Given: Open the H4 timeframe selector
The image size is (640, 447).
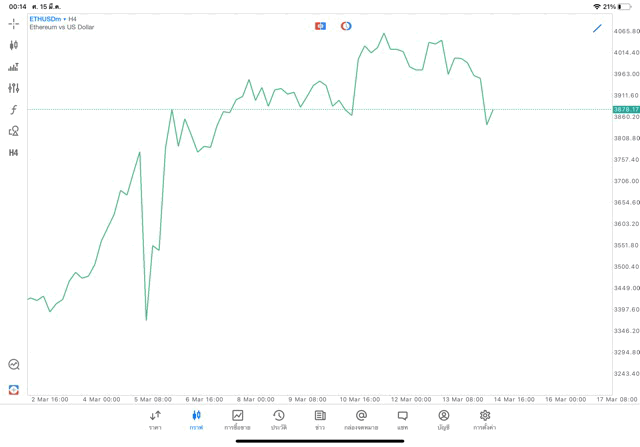Looking at the screenshot, I should coord(14,153).
